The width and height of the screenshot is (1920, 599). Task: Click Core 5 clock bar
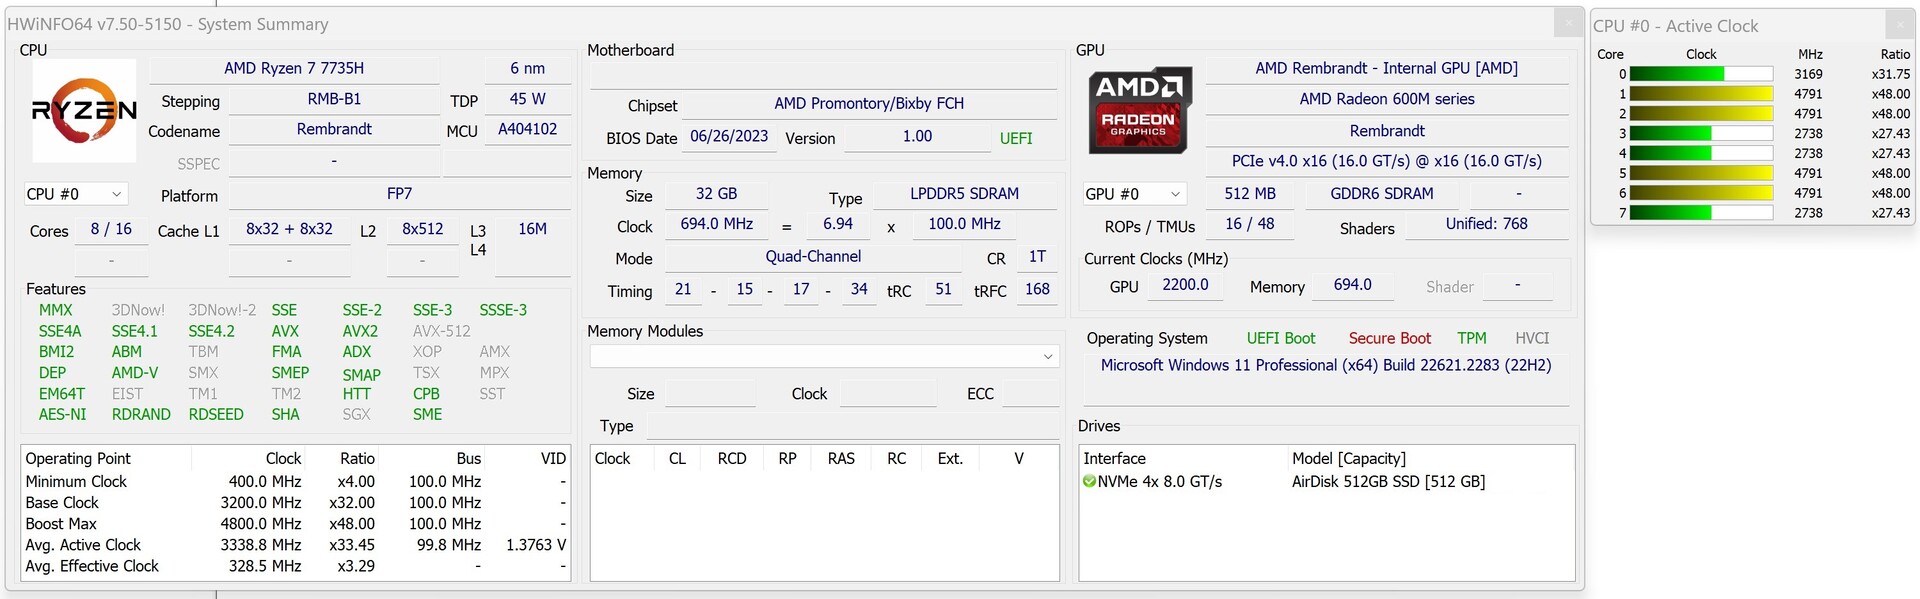point(1701,173)
